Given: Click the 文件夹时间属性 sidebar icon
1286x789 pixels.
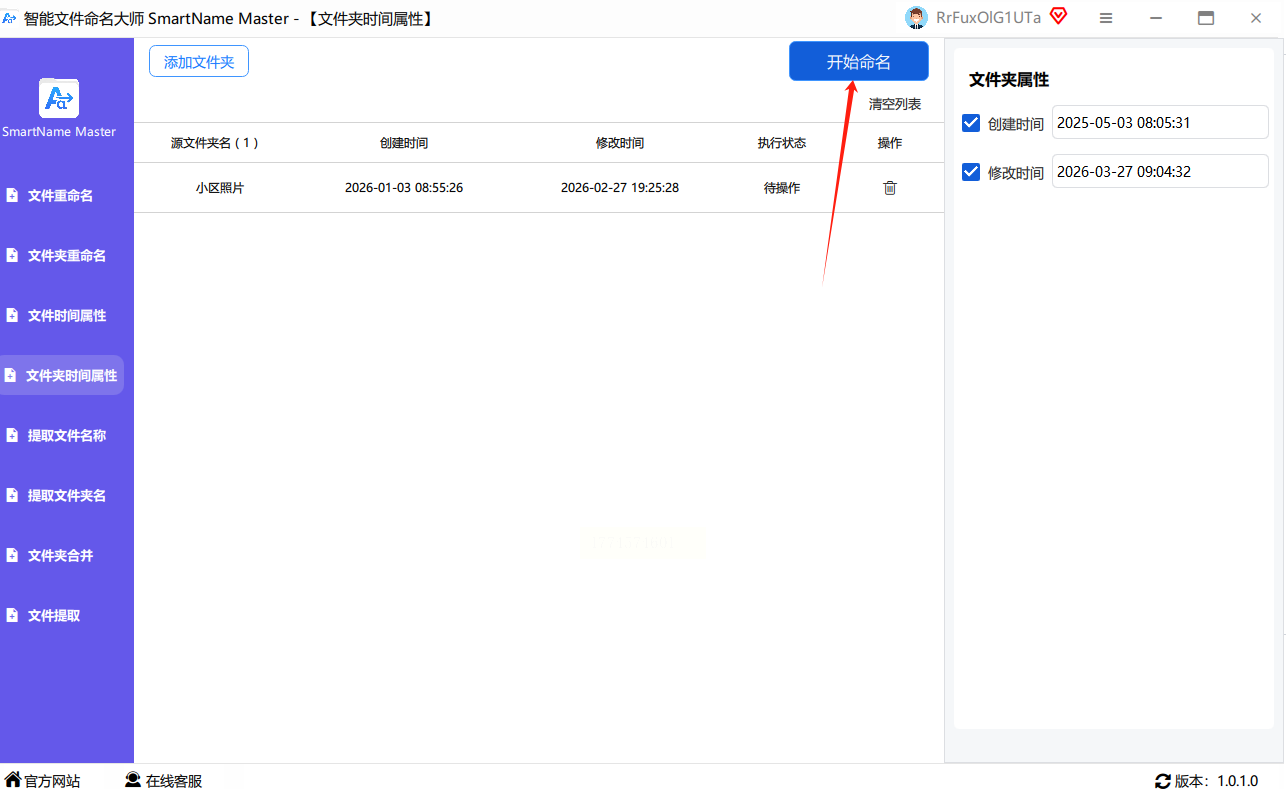Looking at the screenshot, I should pos(10,376).
